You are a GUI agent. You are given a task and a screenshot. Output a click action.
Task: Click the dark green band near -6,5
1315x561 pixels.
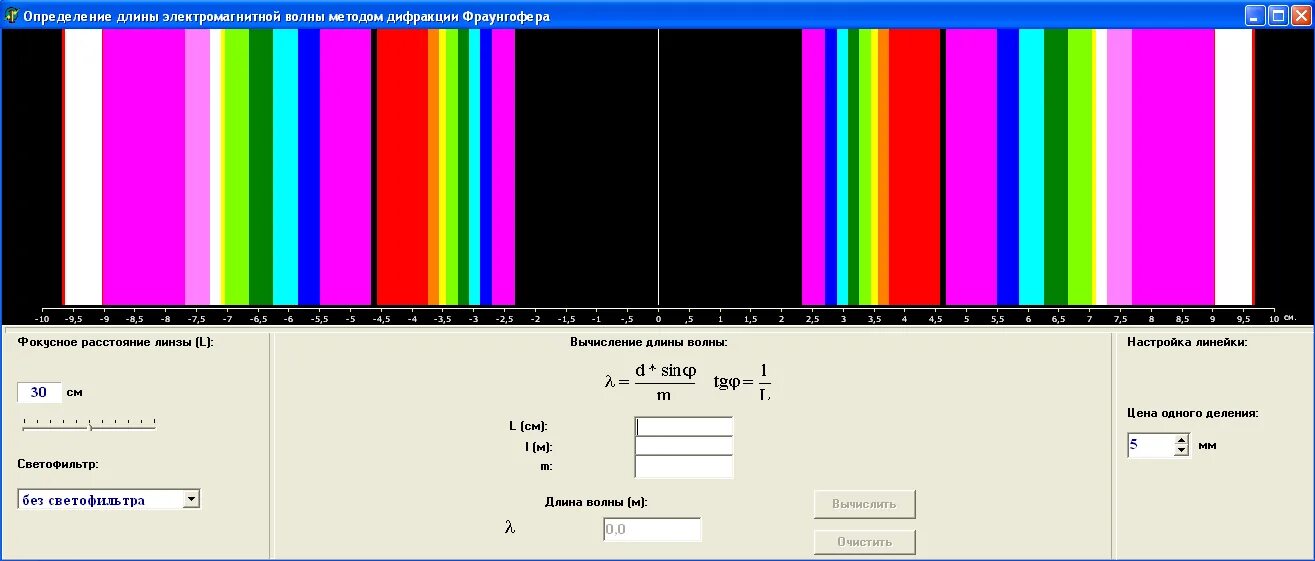click(261, 166)
